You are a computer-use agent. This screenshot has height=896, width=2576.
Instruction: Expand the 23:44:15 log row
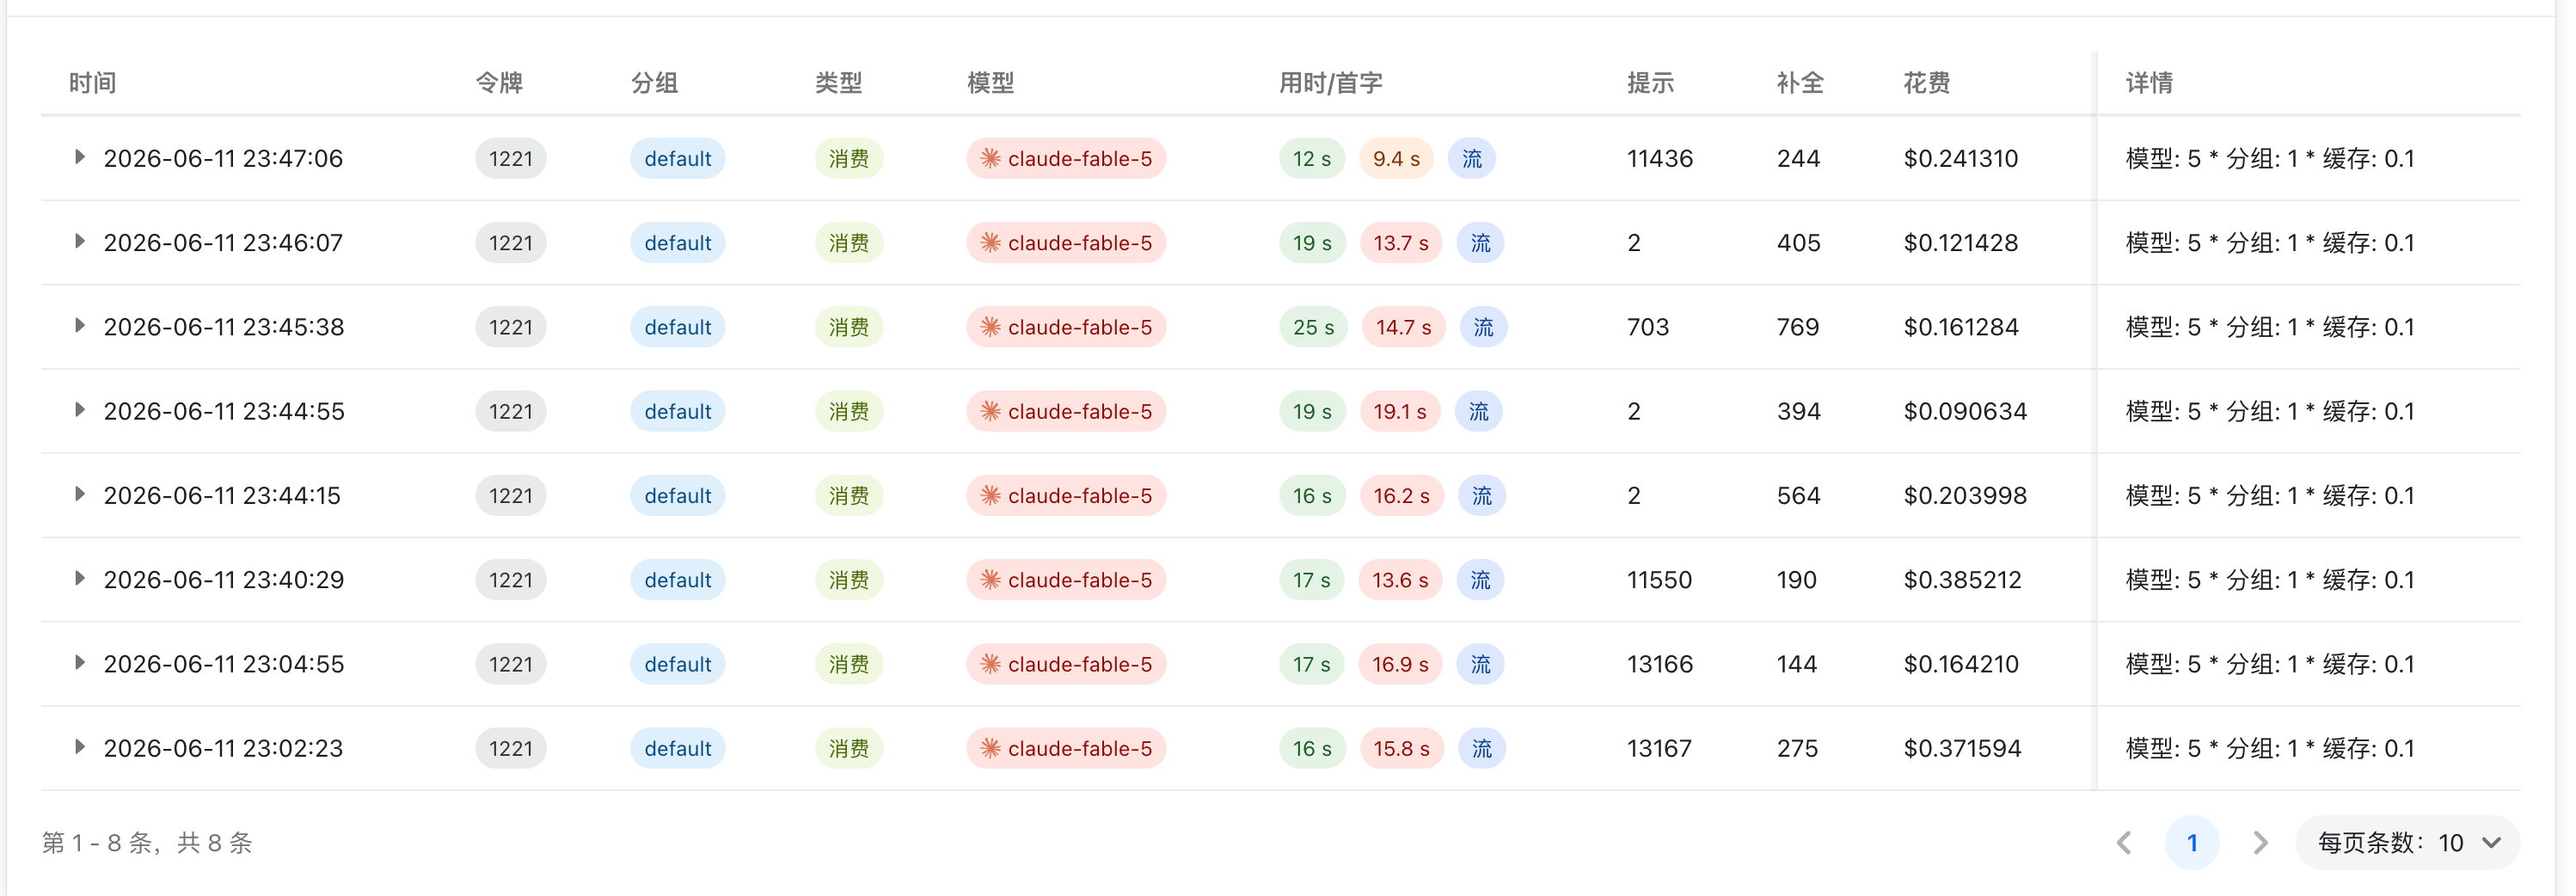click(79, 494)
